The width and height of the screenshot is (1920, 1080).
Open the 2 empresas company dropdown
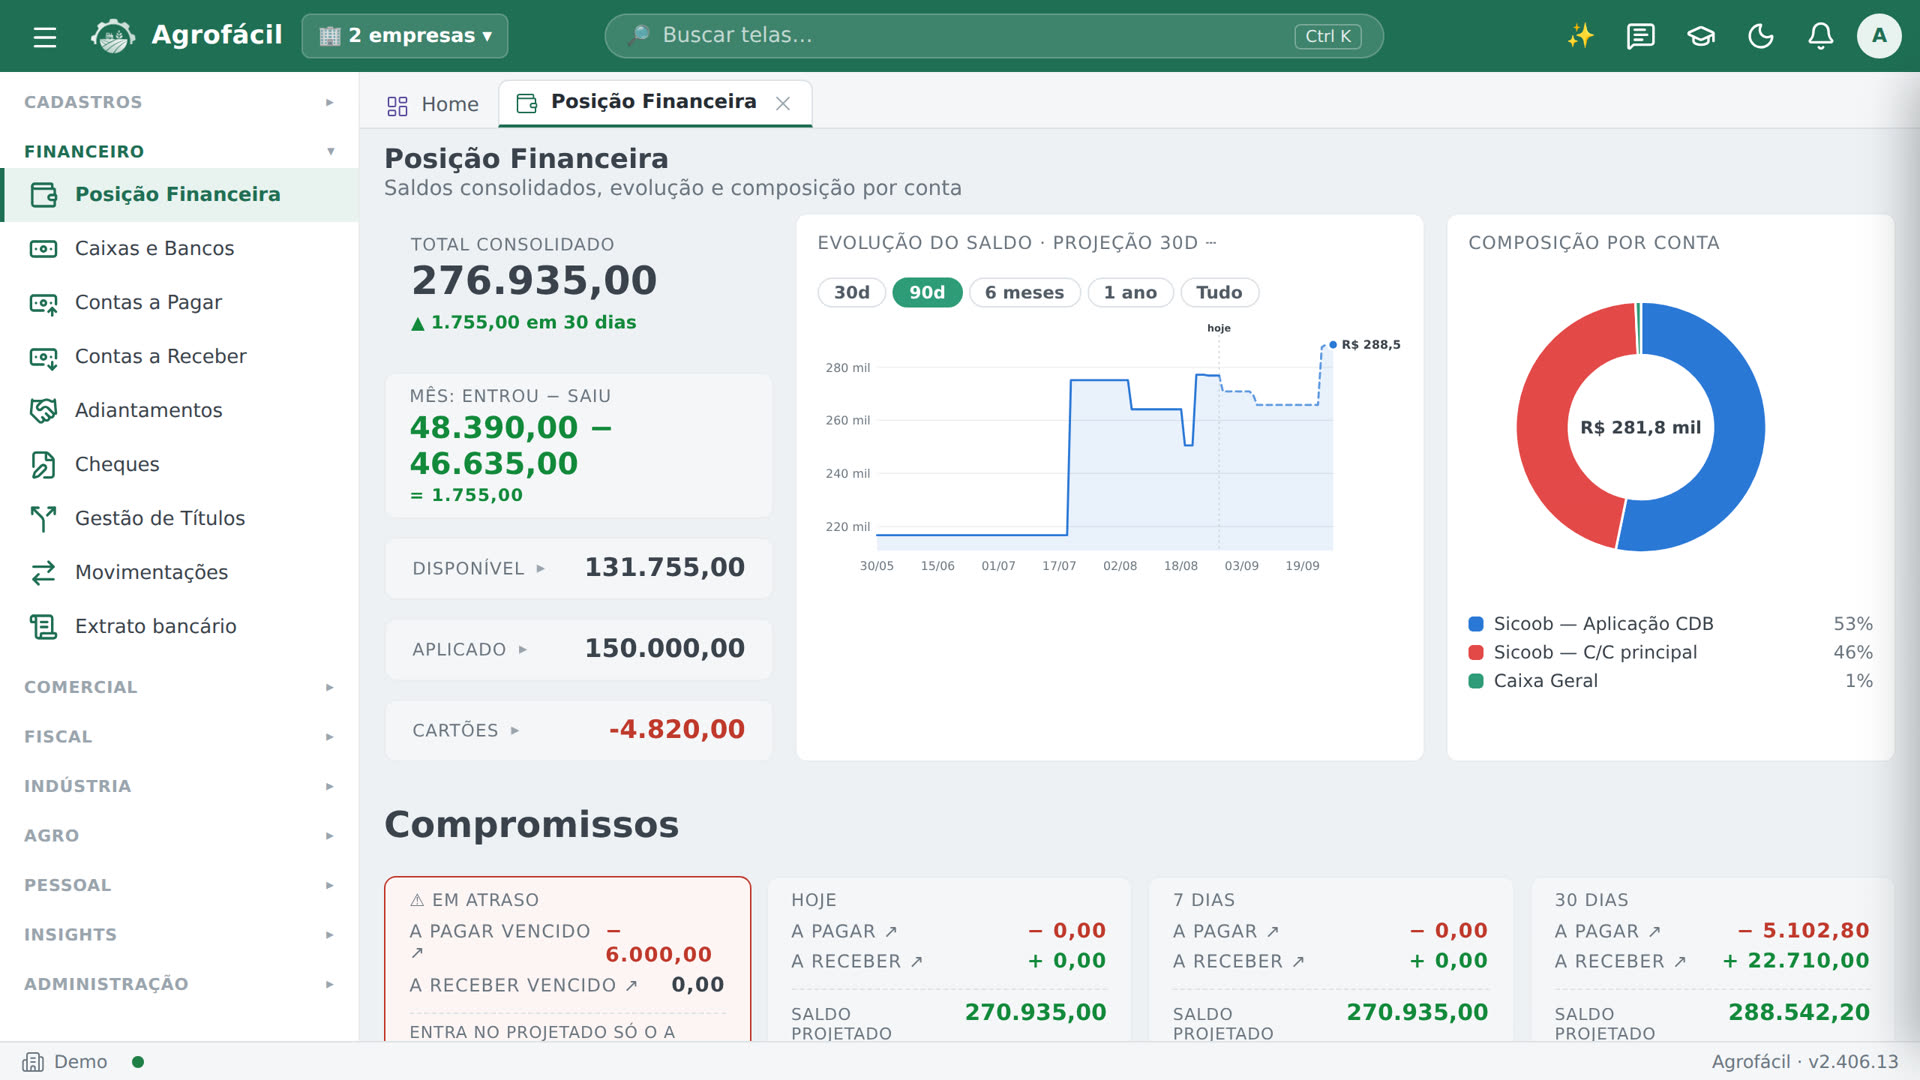[x=405, y=36]
